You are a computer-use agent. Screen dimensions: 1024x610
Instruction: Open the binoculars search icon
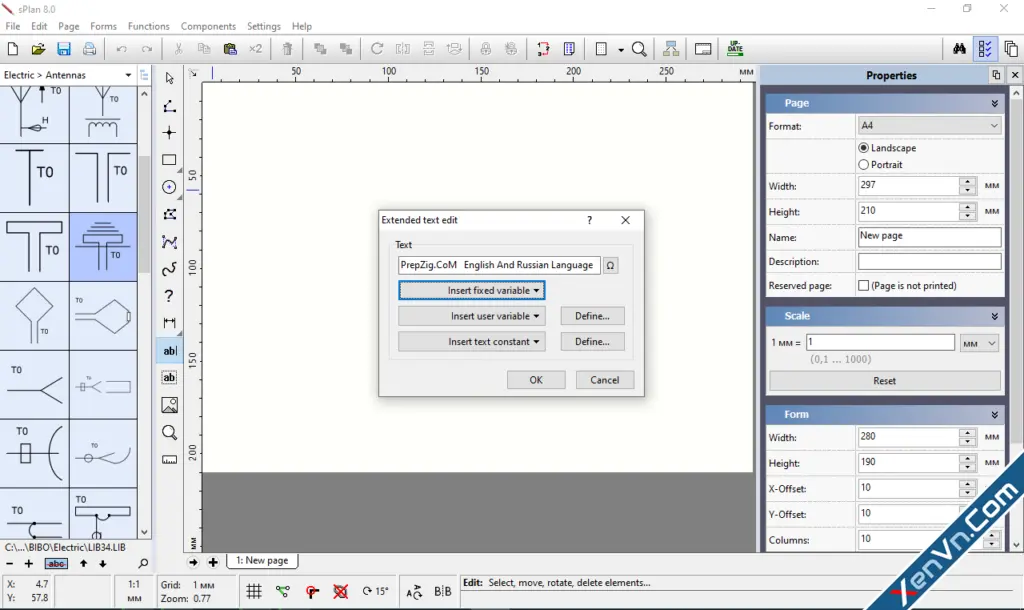[959, 49]
